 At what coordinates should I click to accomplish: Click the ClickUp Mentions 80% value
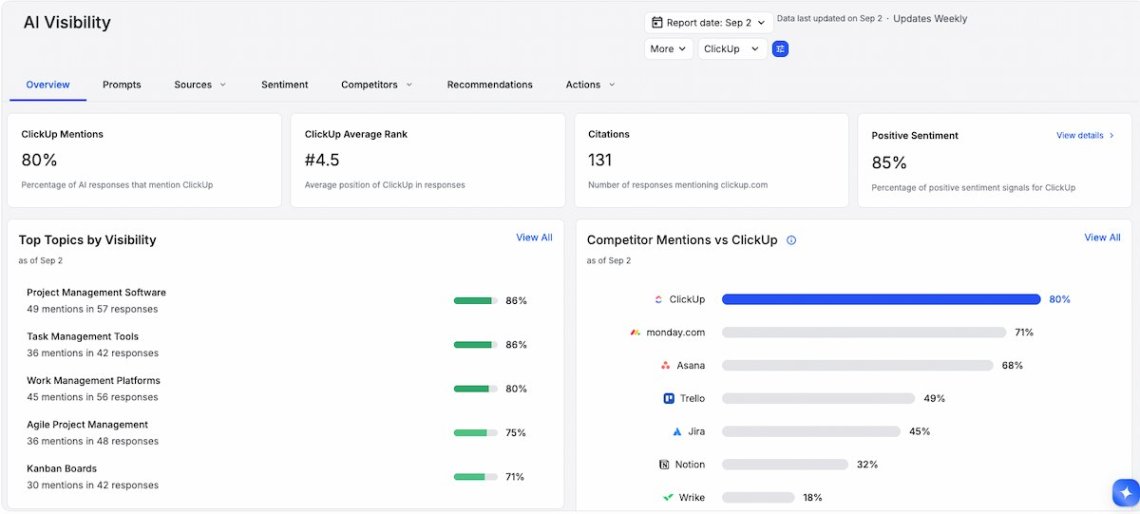click(39, 160)
